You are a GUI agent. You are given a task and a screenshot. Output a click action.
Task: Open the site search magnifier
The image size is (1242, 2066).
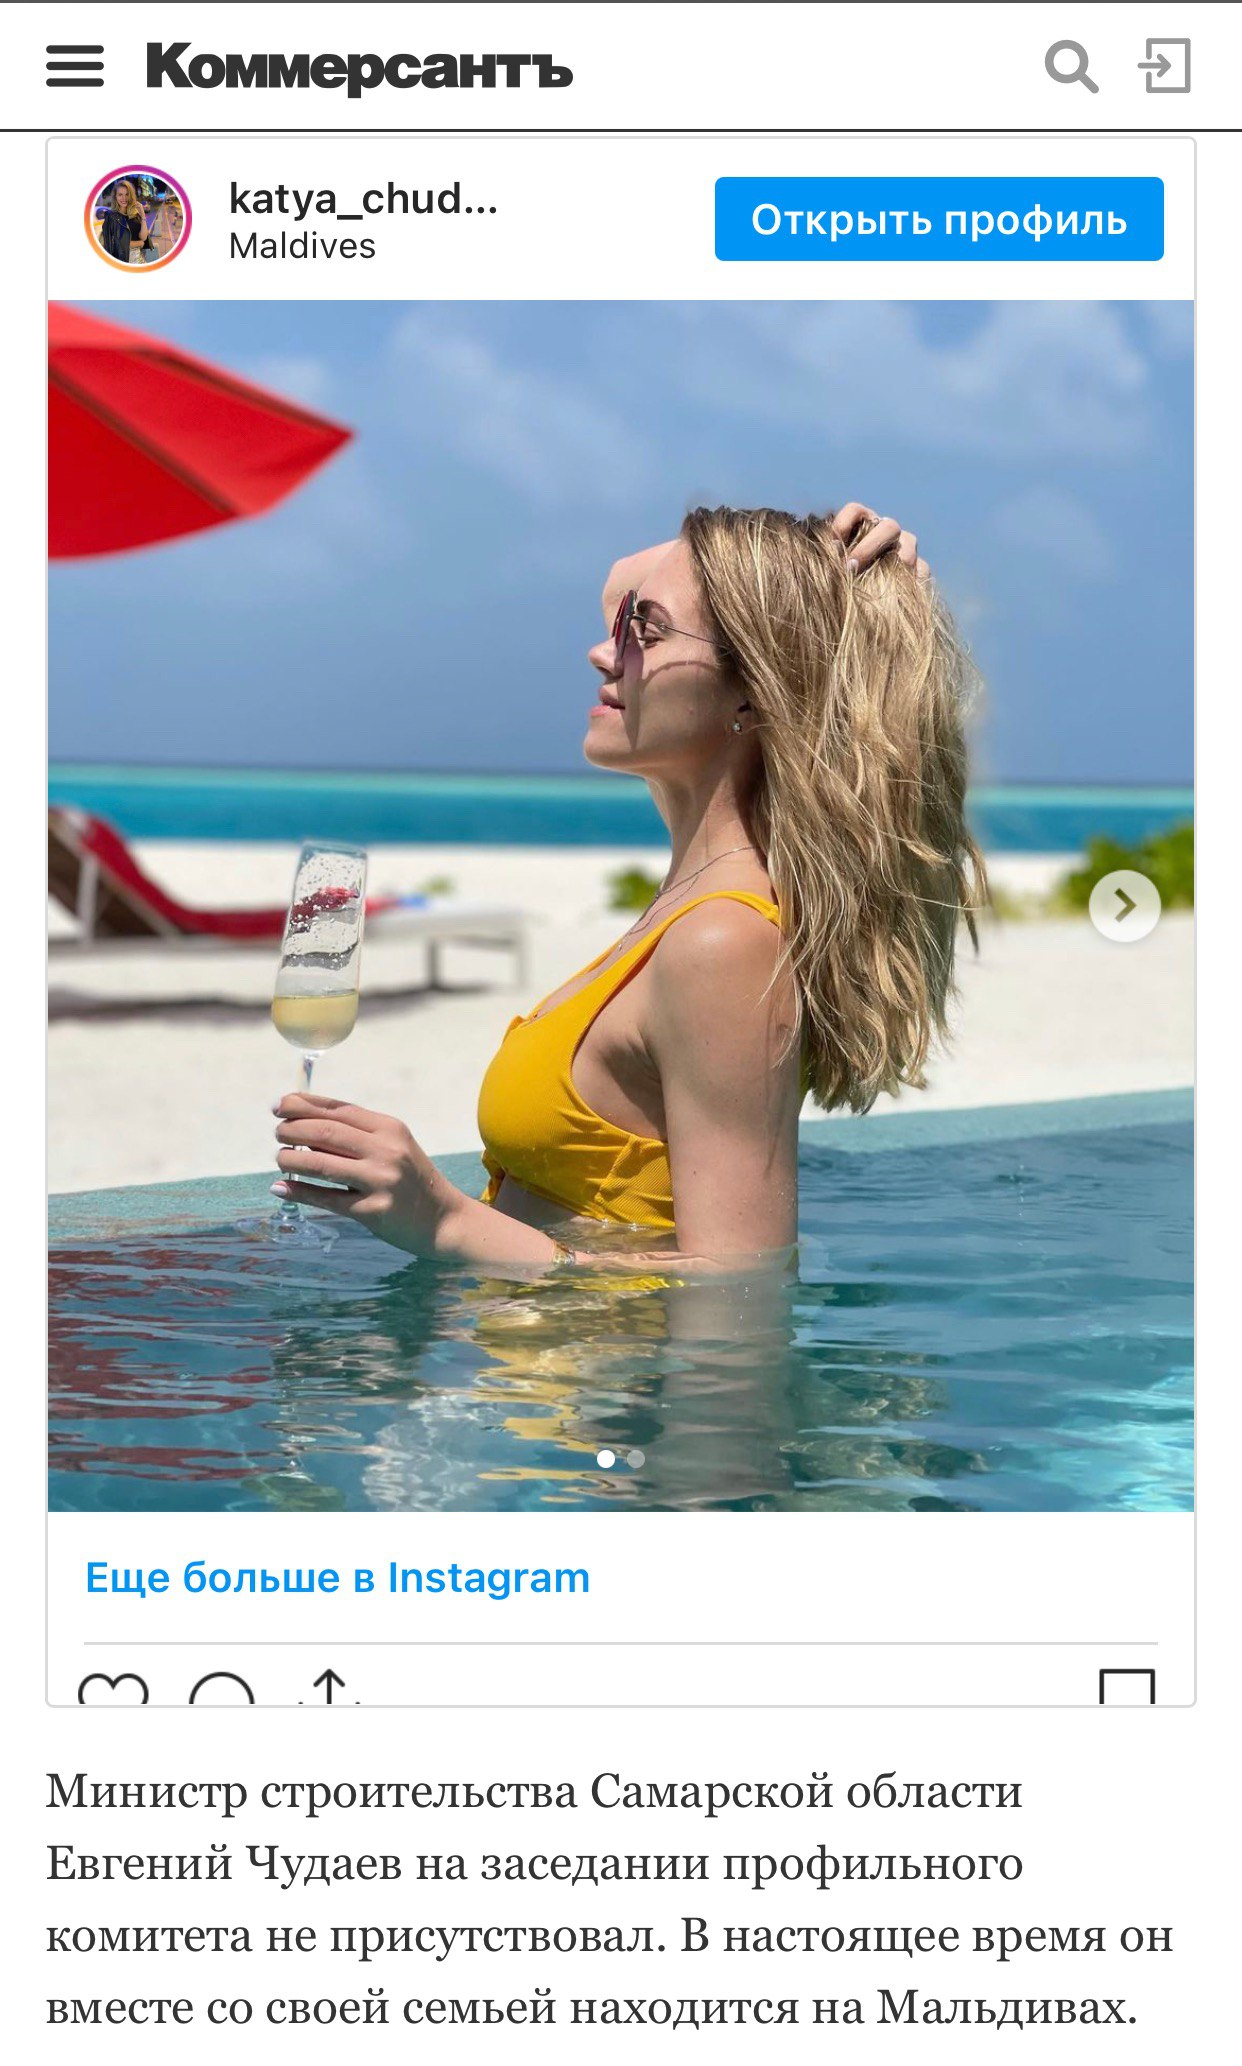pos(1071,67)
